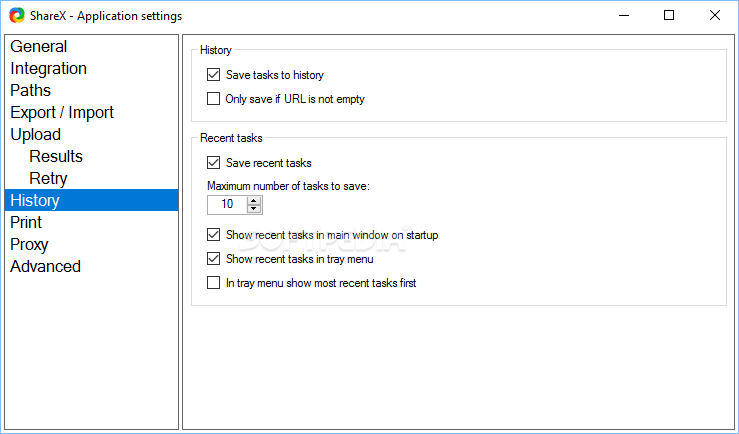The width and height of the screenshot is (739, 434).
Task: Uncheck Show recent tasks in tray menu
Action: click(213, 259)
